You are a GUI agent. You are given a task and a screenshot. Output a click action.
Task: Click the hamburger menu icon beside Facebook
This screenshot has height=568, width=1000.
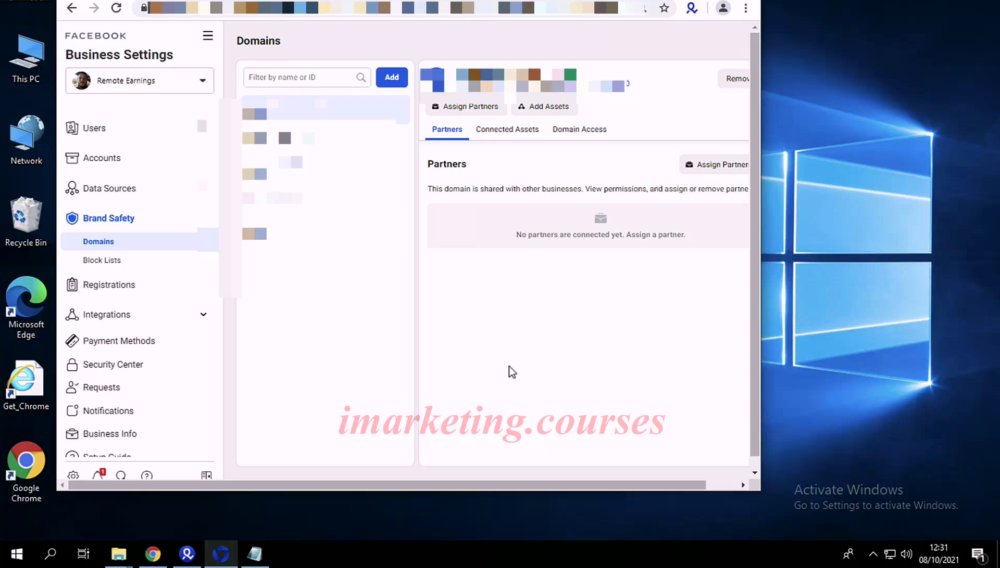click(208, 36)
